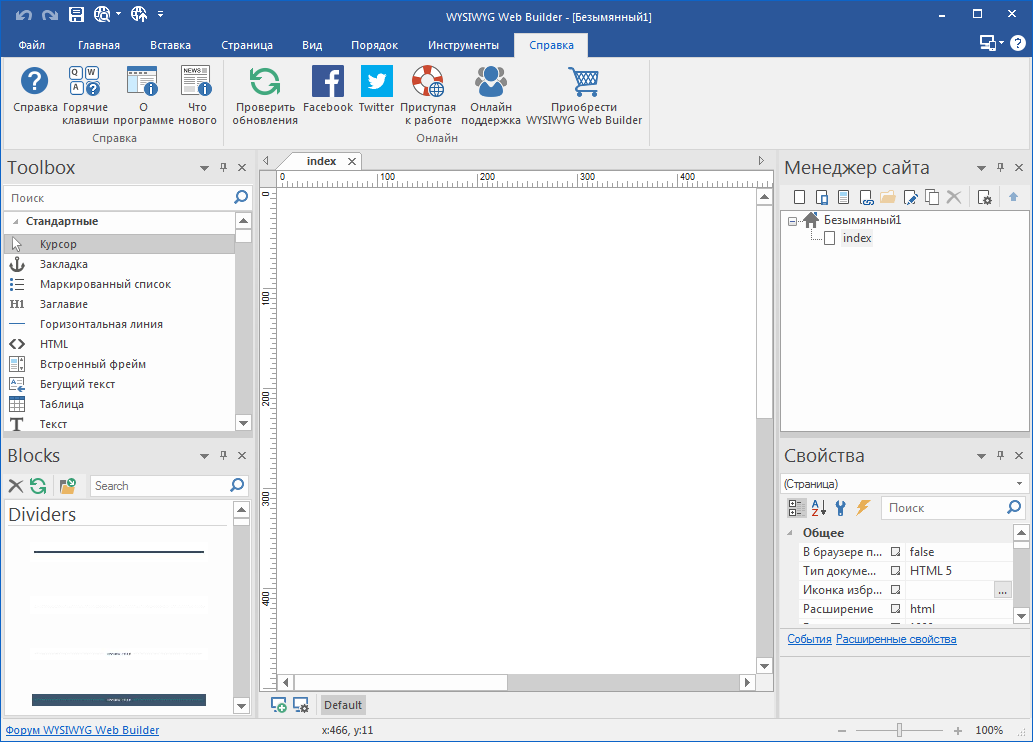The image size is (1033, 742).
Task: Open the Файл menu
Action: tap(32, 45)
